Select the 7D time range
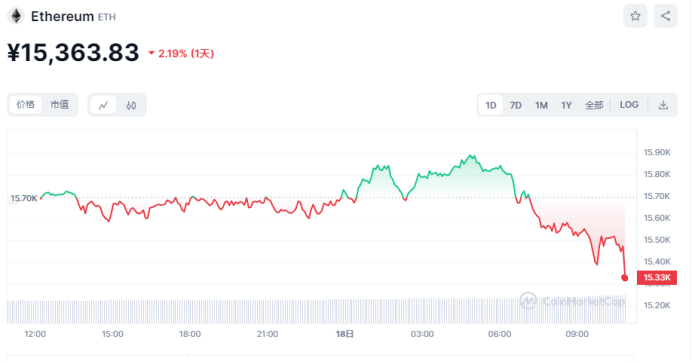This screenshot has width=692, height=362. point(515,105)
